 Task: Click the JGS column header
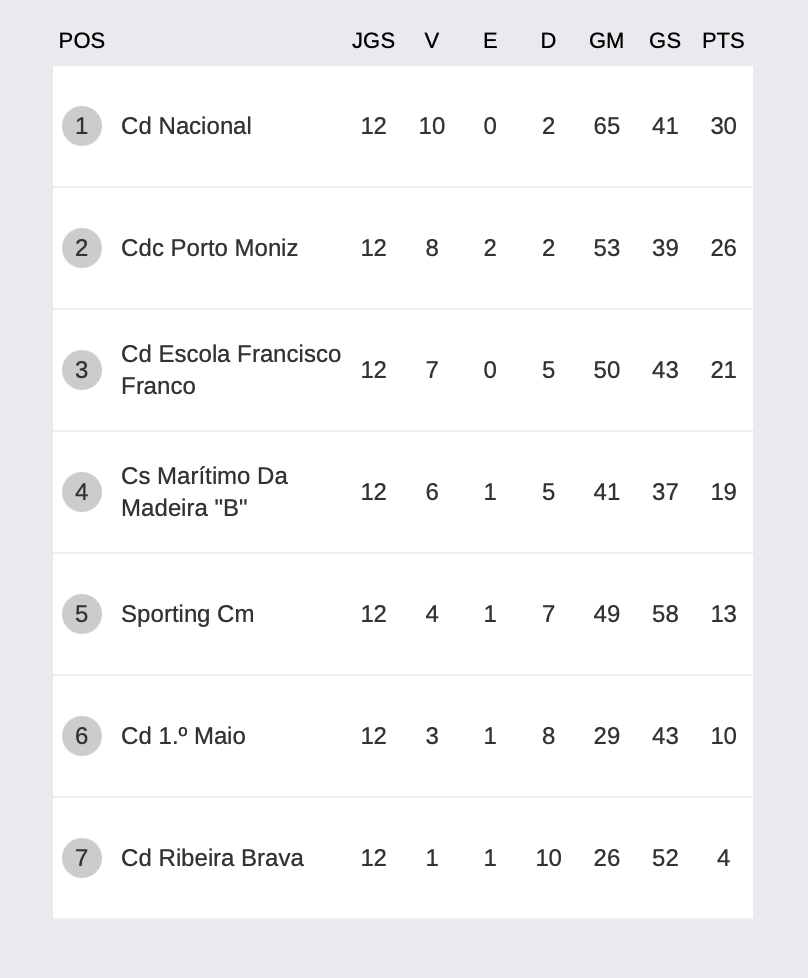(373, 41)
